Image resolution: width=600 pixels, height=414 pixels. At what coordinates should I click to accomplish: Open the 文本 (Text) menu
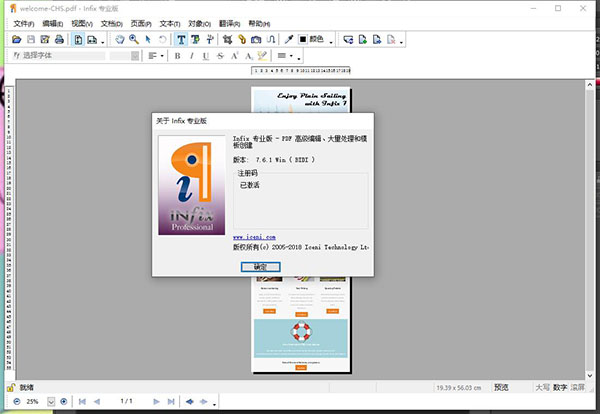click(x=170, y=24)
